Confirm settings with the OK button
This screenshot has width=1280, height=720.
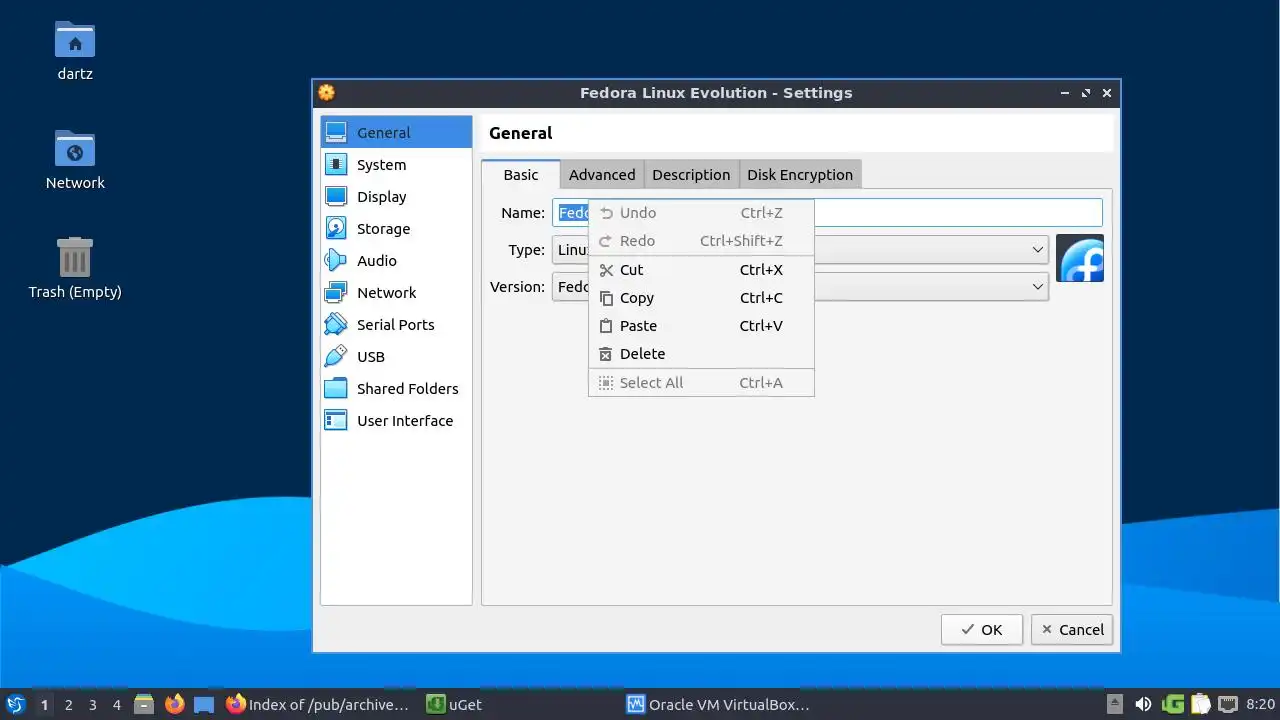[x=982, y=629]
